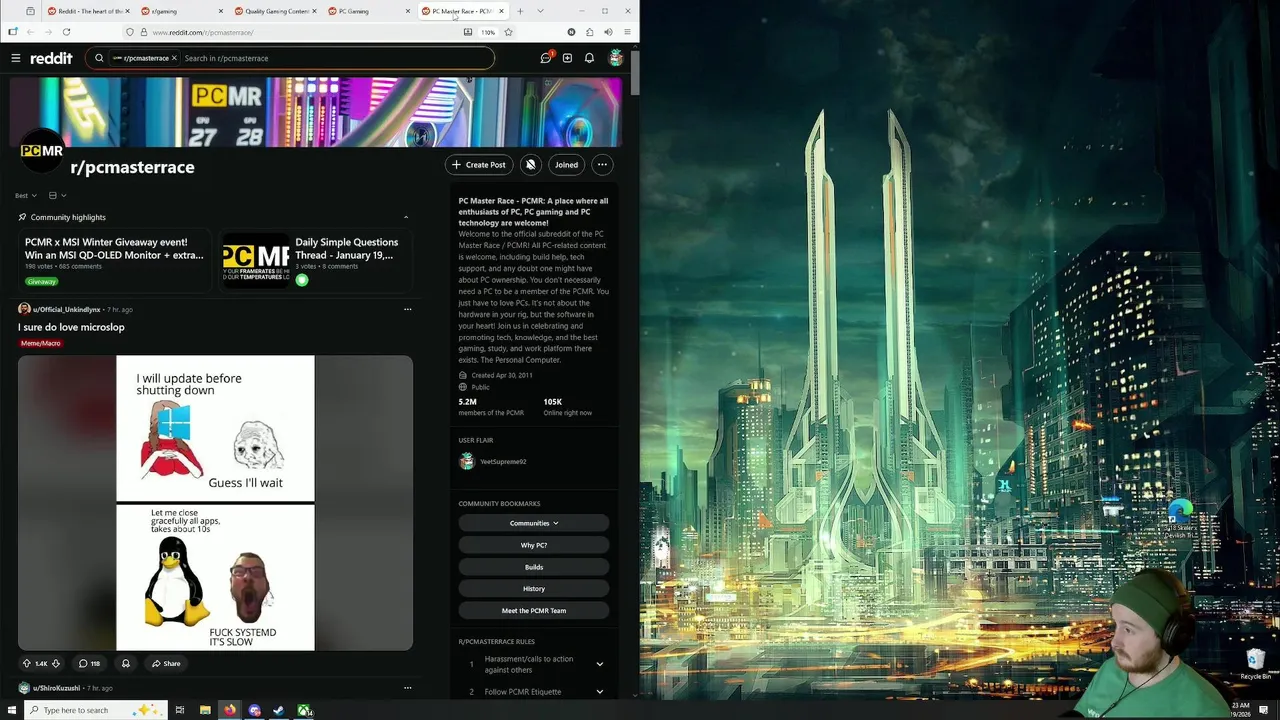Screen dimensions: 1280x720
Task: Downvote the 'I sure do love microslop' post
Action: 56,663
